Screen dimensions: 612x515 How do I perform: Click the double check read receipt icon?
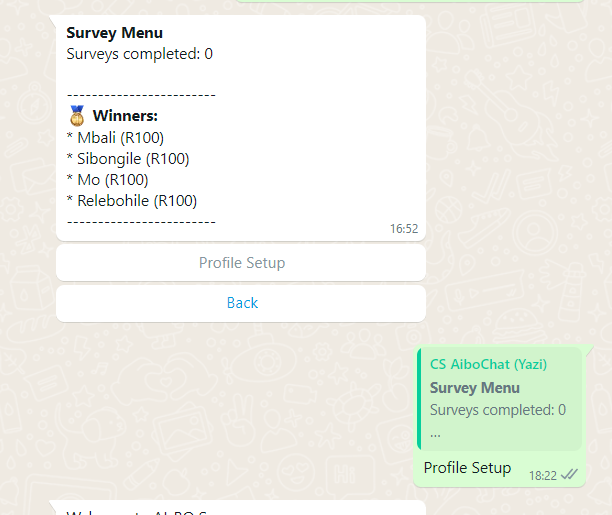pos(570,474)
